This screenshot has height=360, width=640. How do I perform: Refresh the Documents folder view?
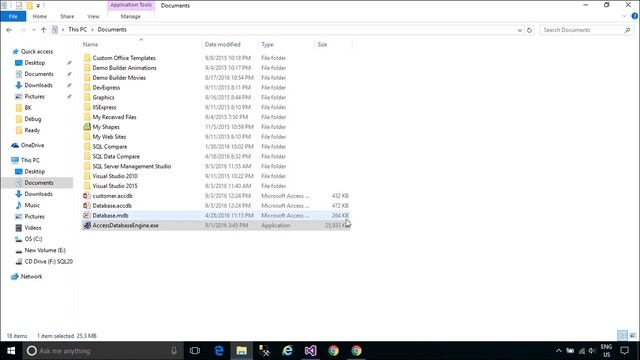(529, 30)
